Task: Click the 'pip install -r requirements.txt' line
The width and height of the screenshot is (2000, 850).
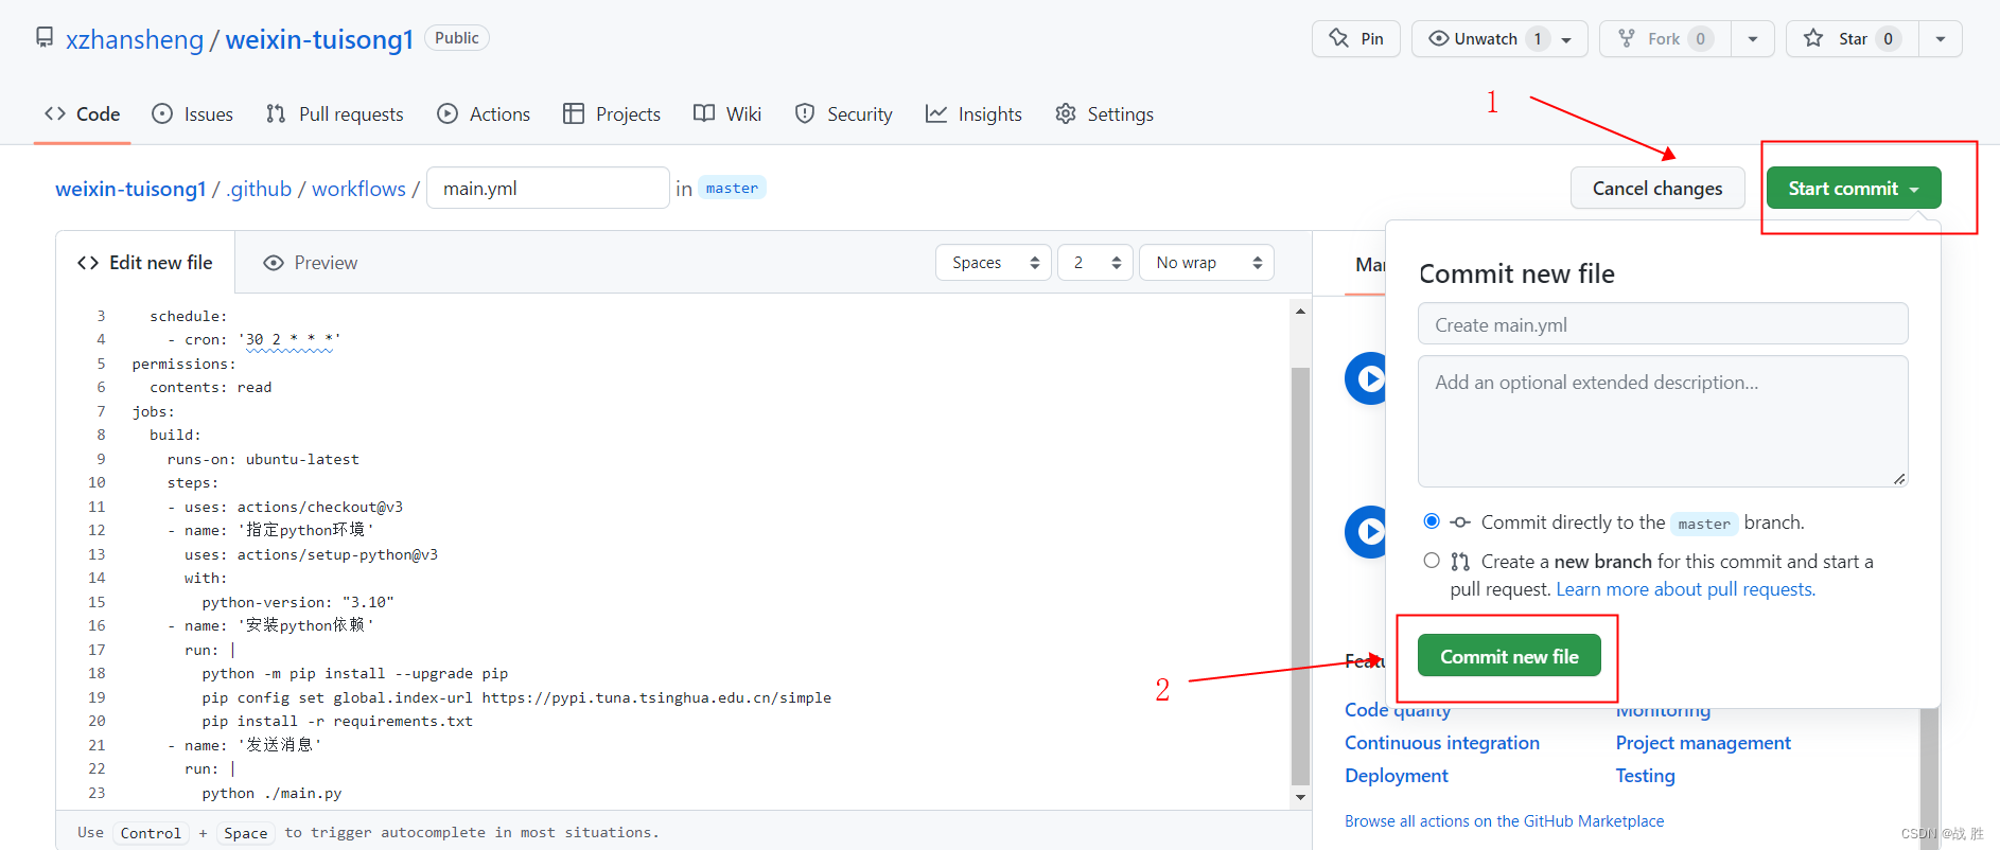Action: pyautogui.click(x=337, y=721)
